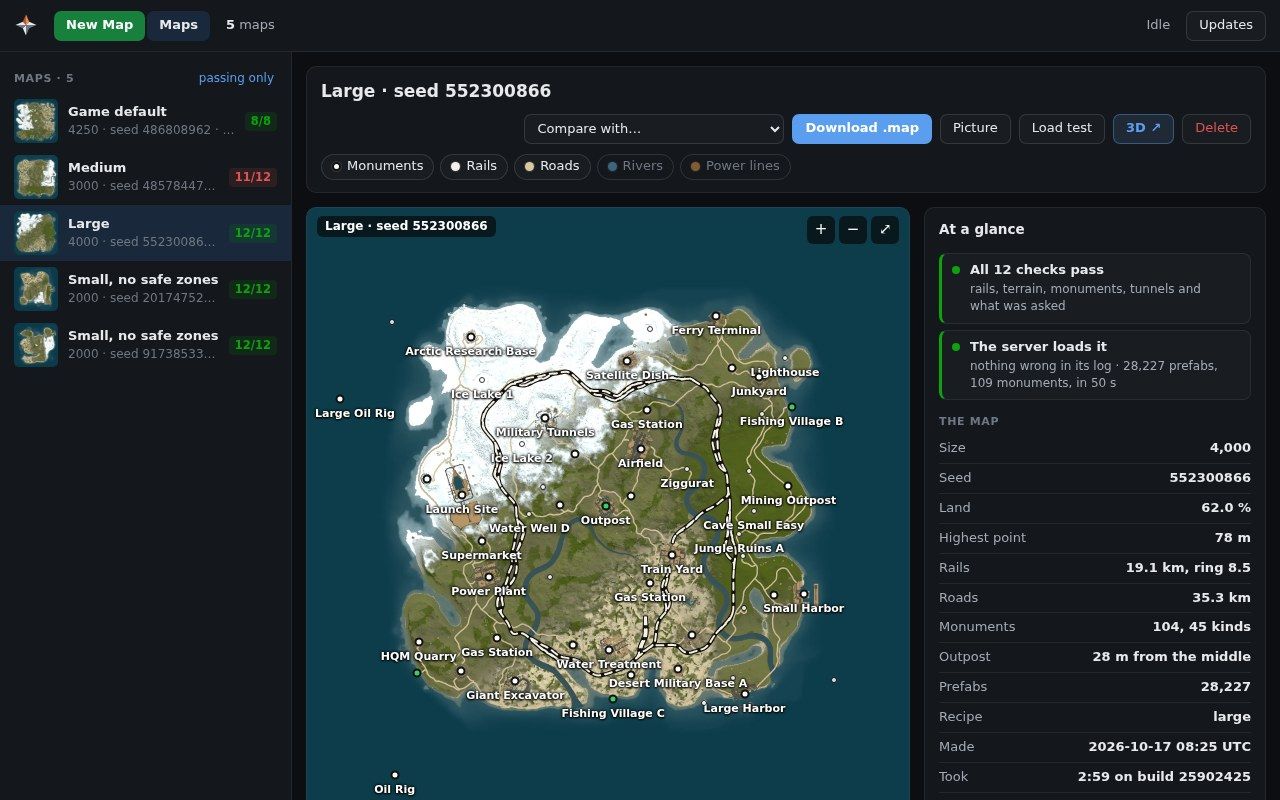The height and width of the screenshot is (800, 1280).
Task: Run the Load test
Action: (x=1062, y=128)
